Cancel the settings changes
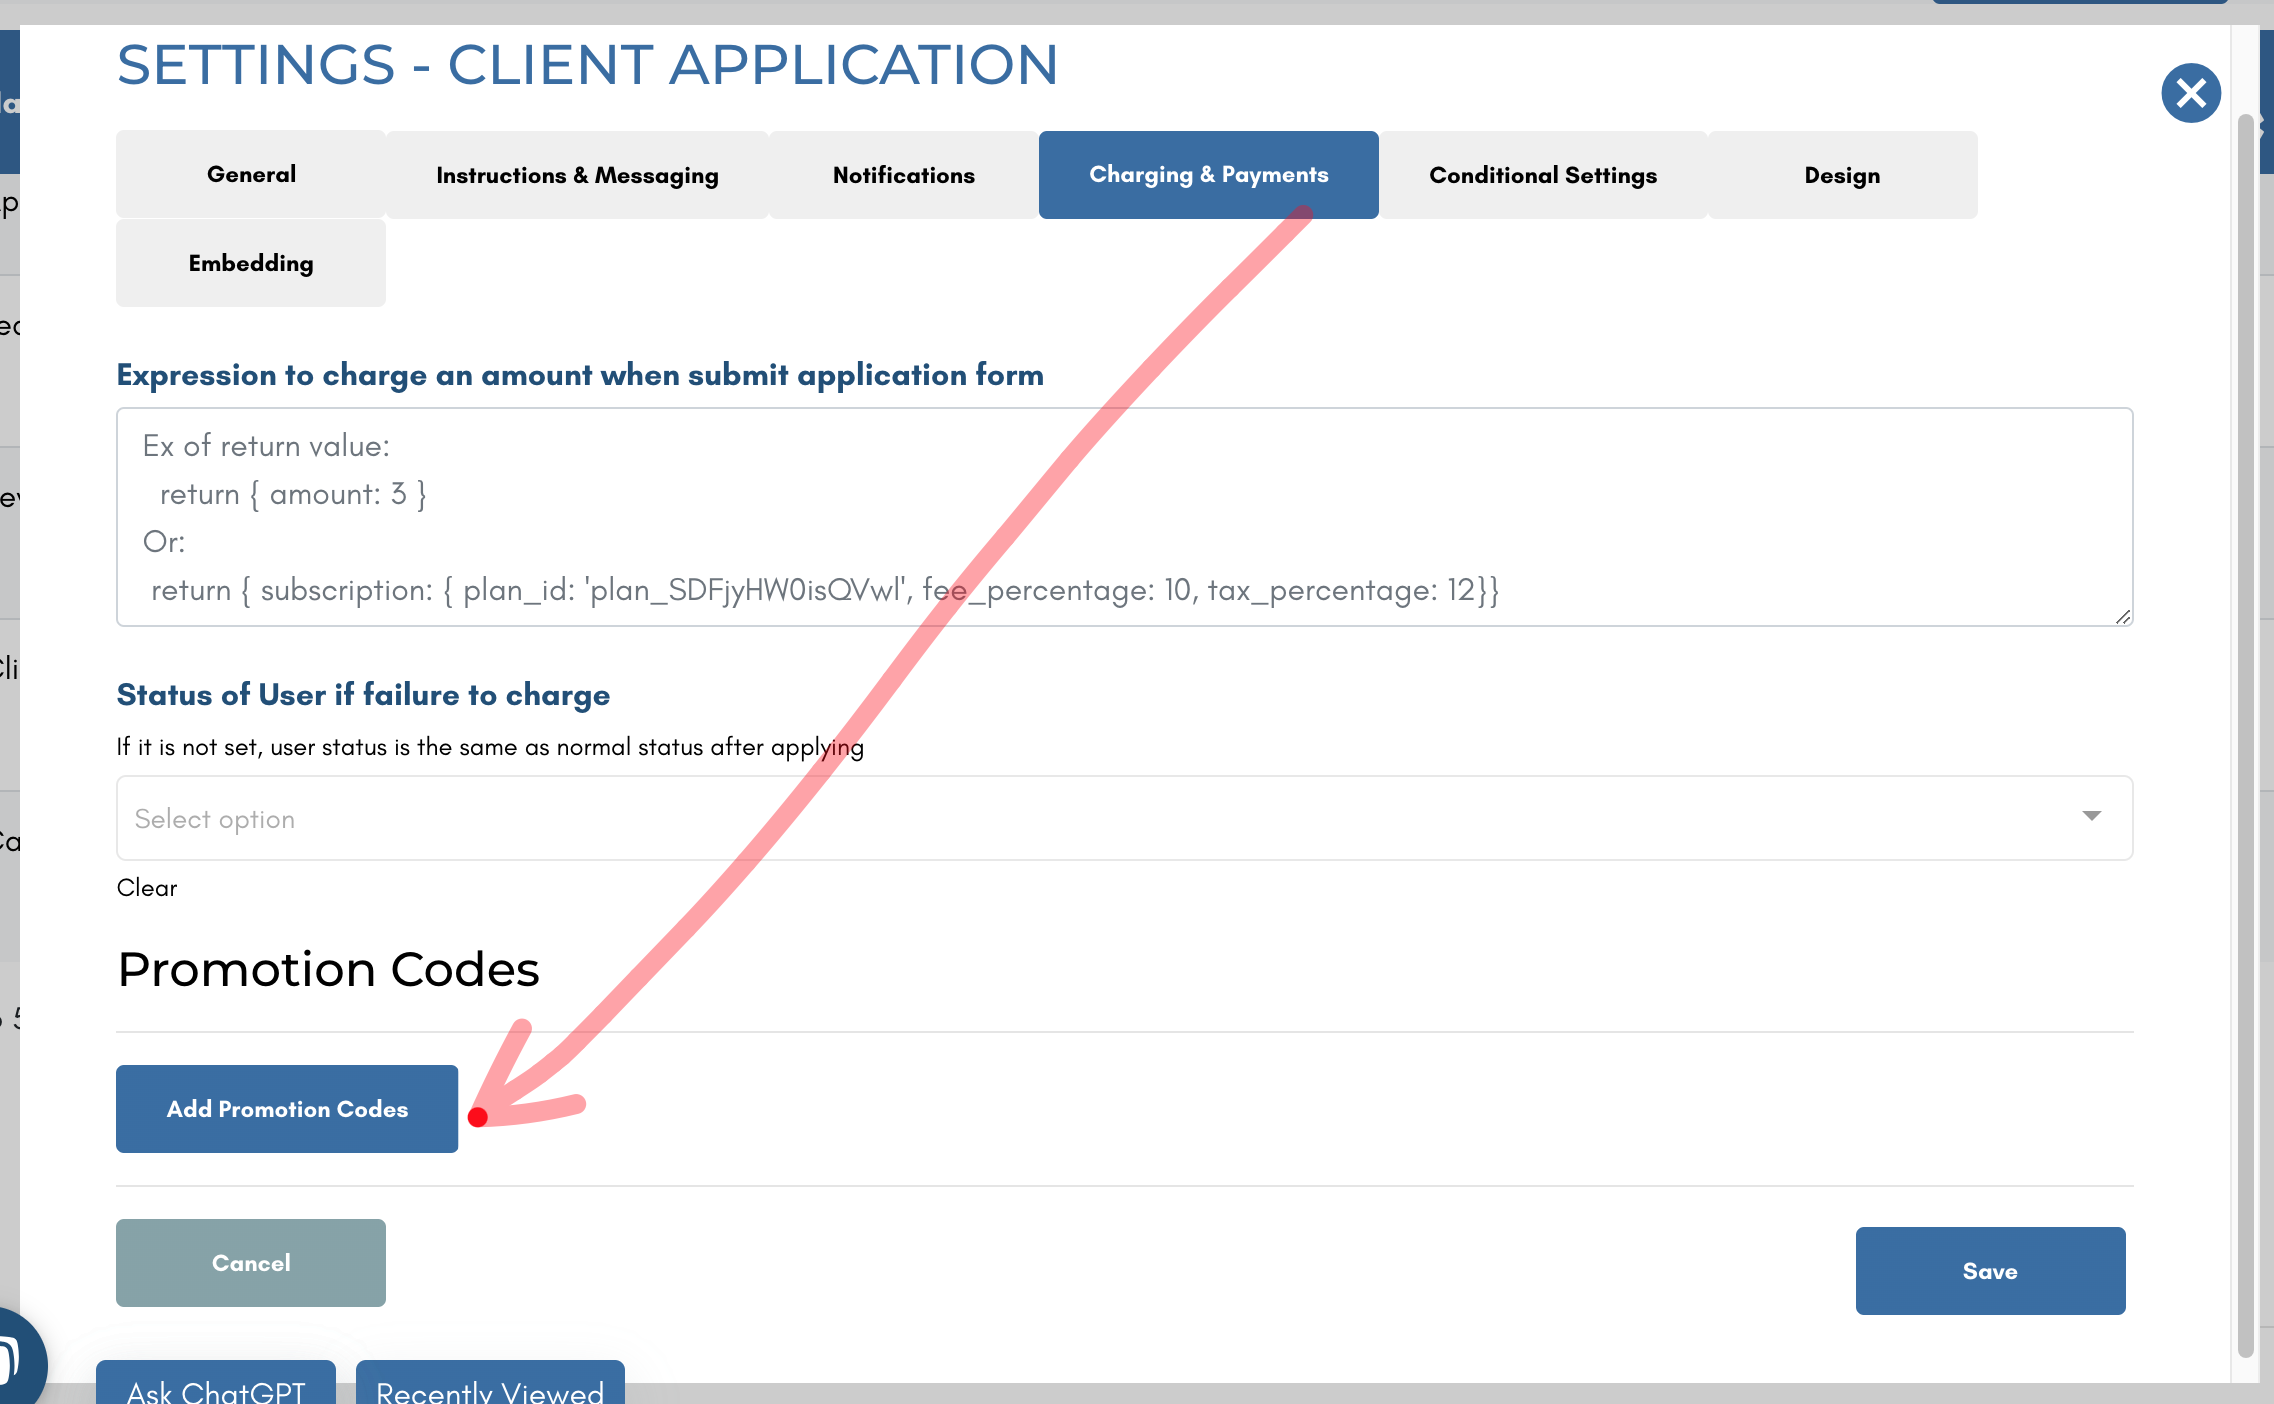The width and height of the screenshot is (2274, 1404). pos(250,1263)
